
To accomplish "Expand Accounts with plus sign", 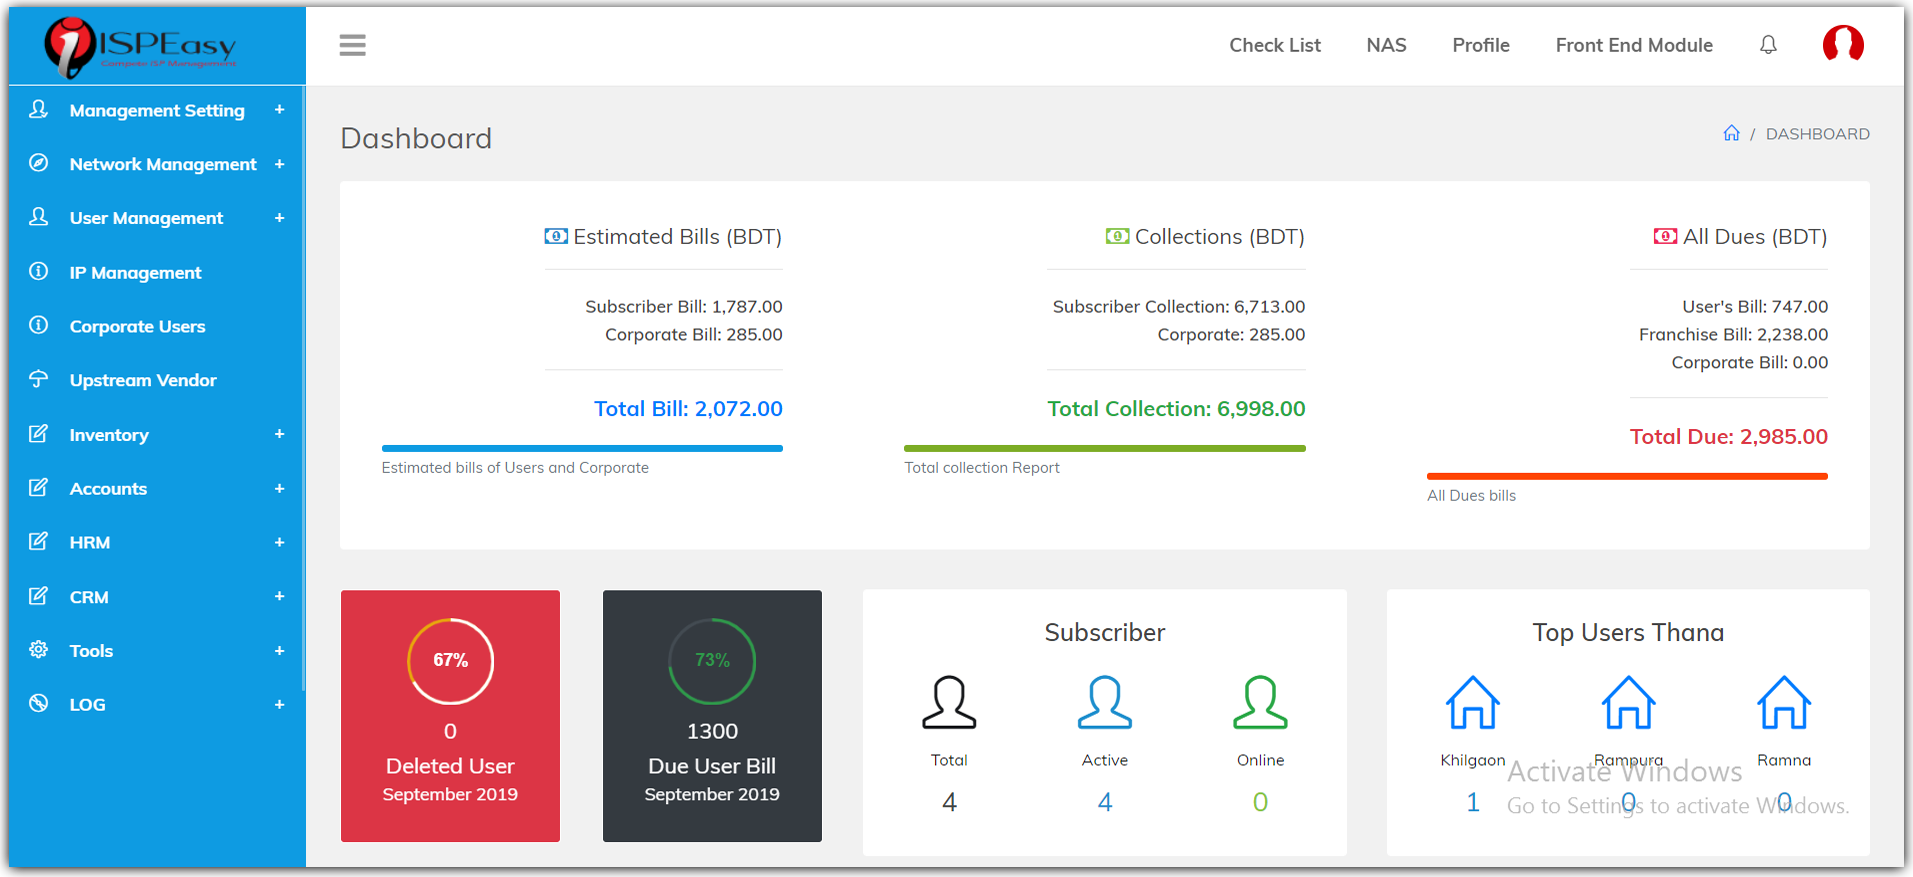I will click(280, 488).
